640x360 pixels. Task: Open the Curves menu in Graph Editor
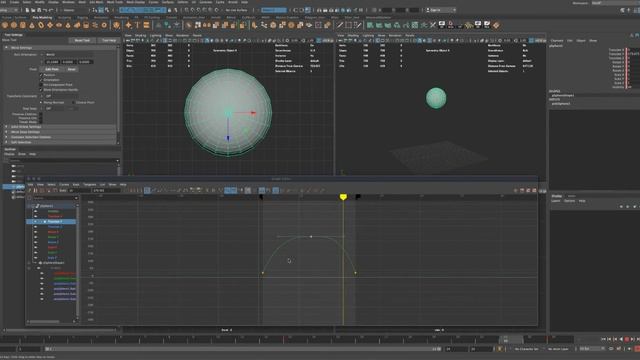pyautogui.click(x=64, y=185)
